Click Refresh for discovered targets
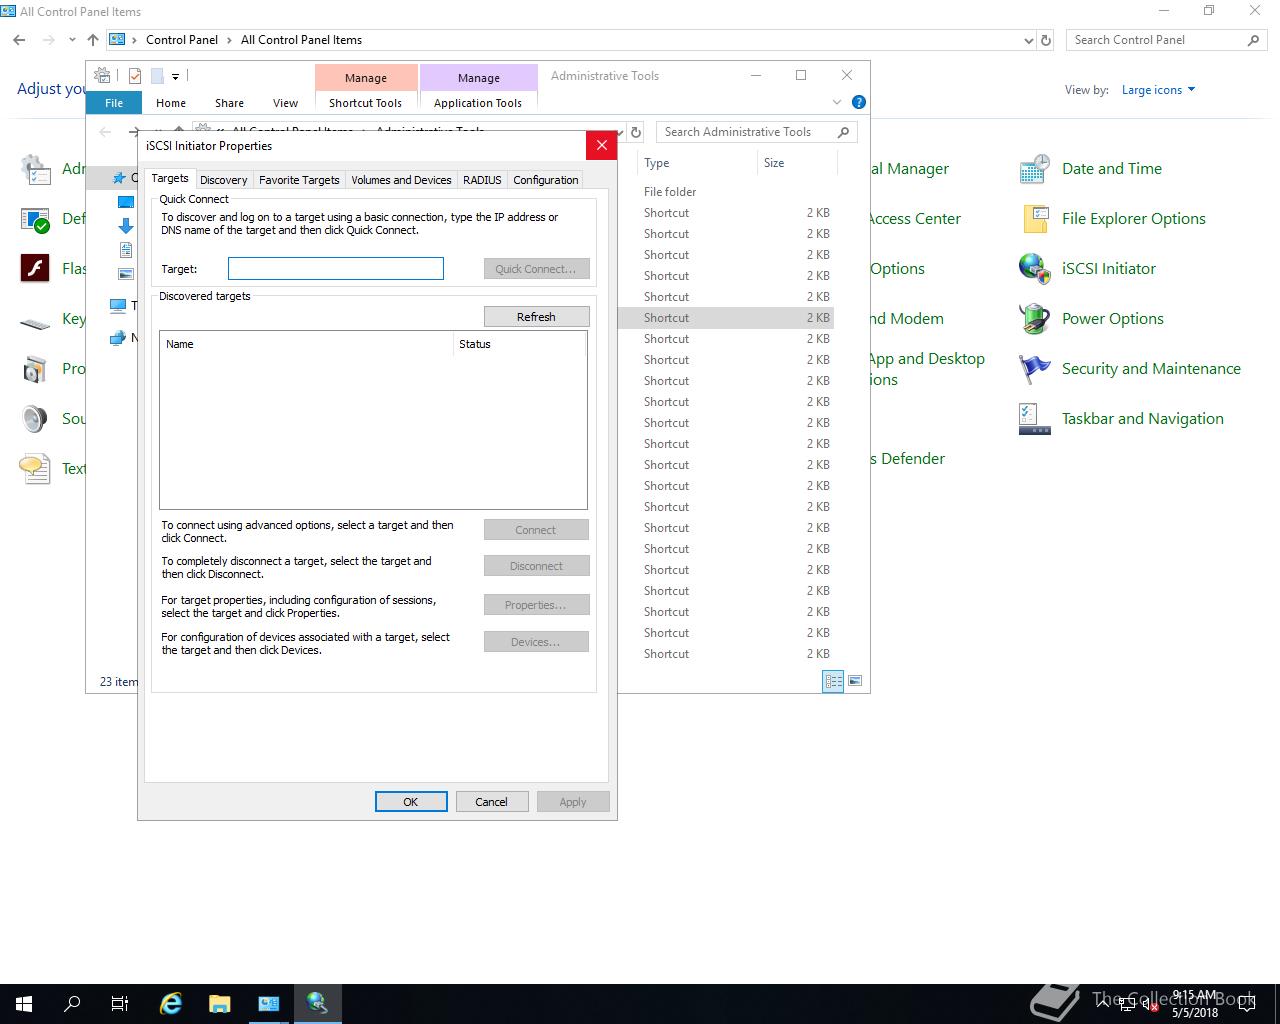 pos(536,317)
